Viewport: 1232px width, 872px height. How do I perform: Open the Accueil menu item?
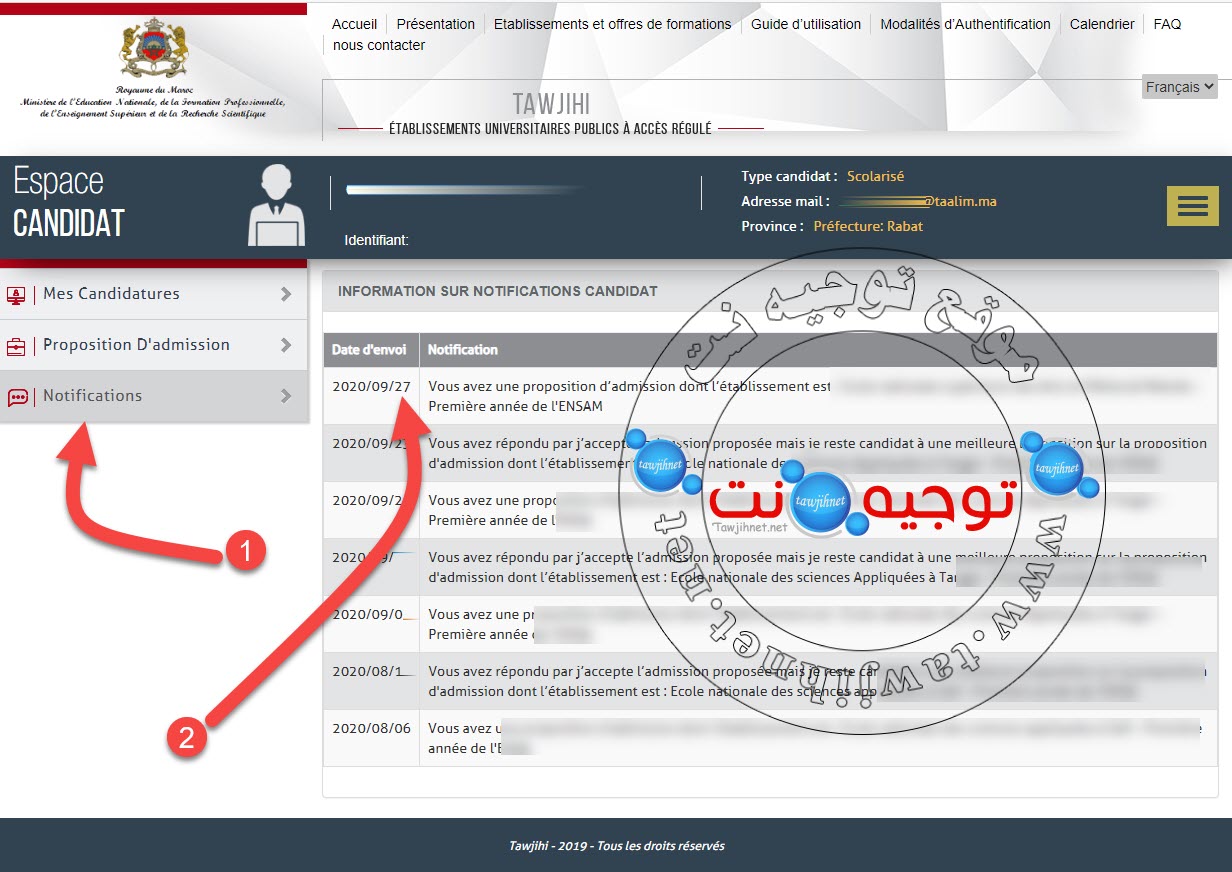pos(354,24)
